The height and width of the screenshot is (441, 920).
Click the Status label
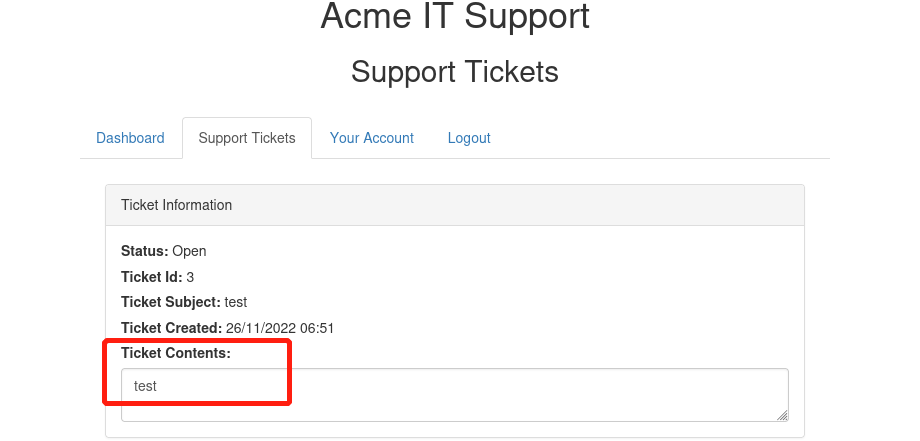(x=144, y=251)
